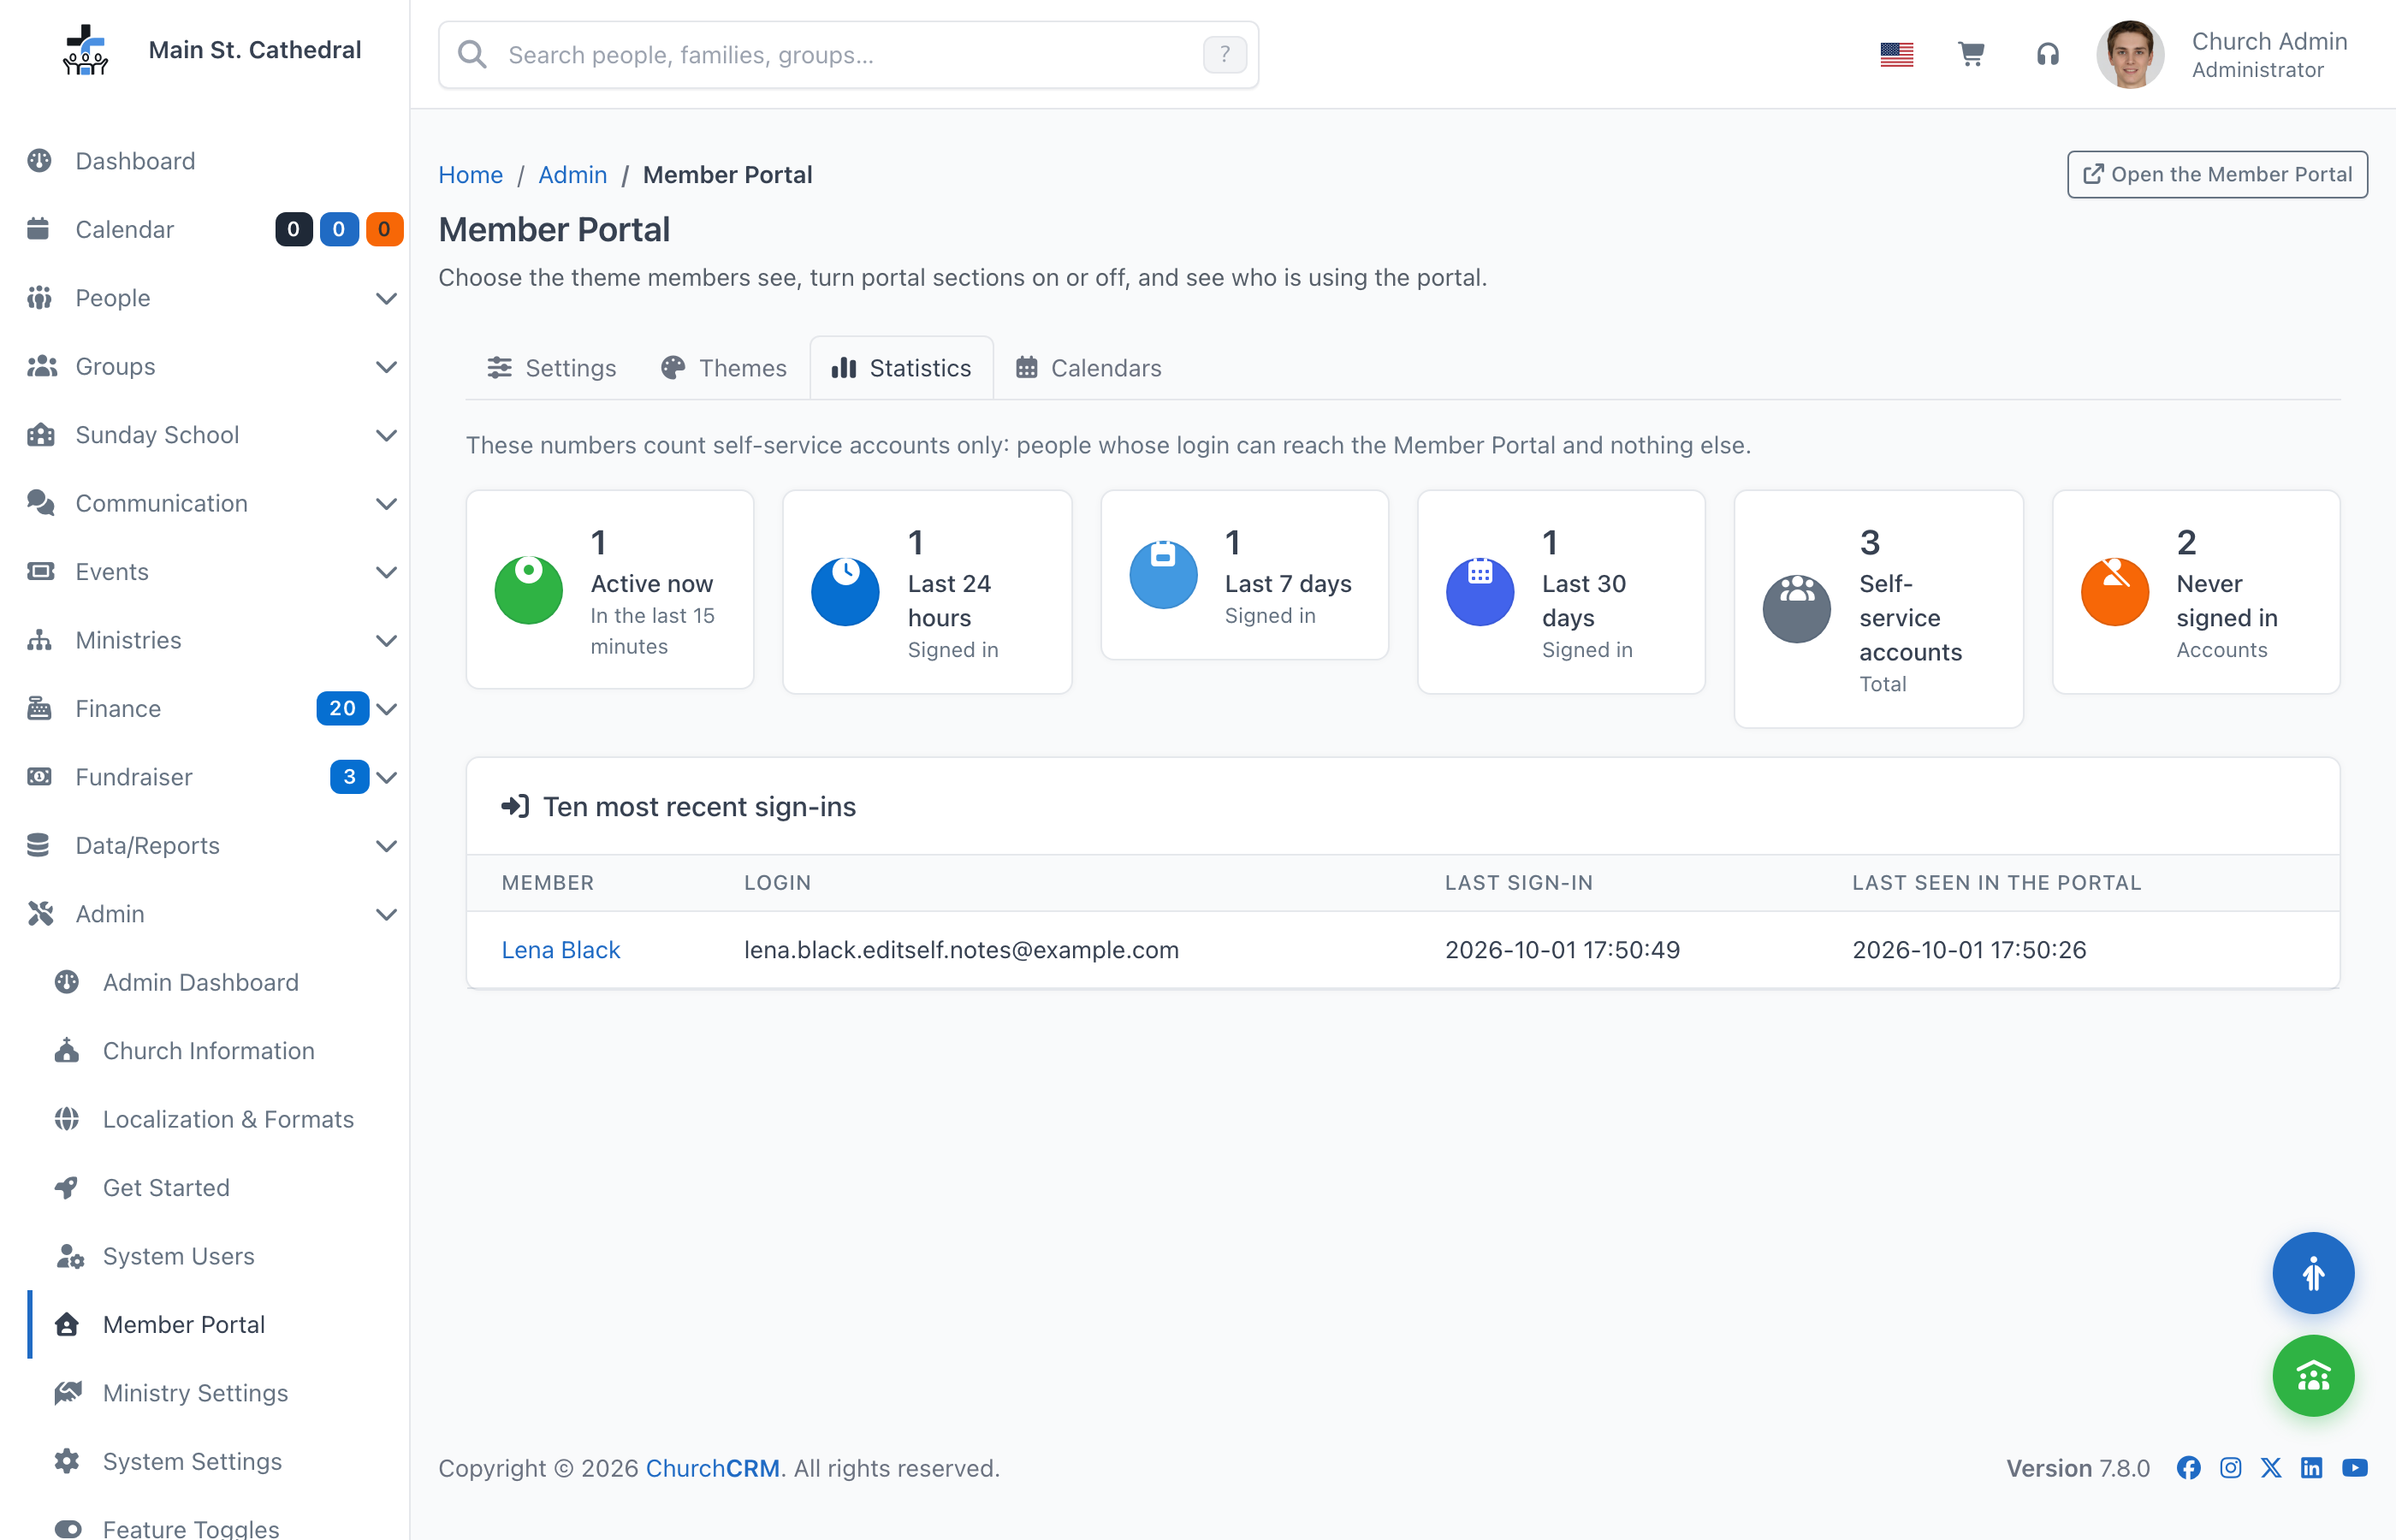This screenshot has height=1540, width=2396.
Task: Open the LinkedIn footer icon
Action: tap(2312, 1467)
